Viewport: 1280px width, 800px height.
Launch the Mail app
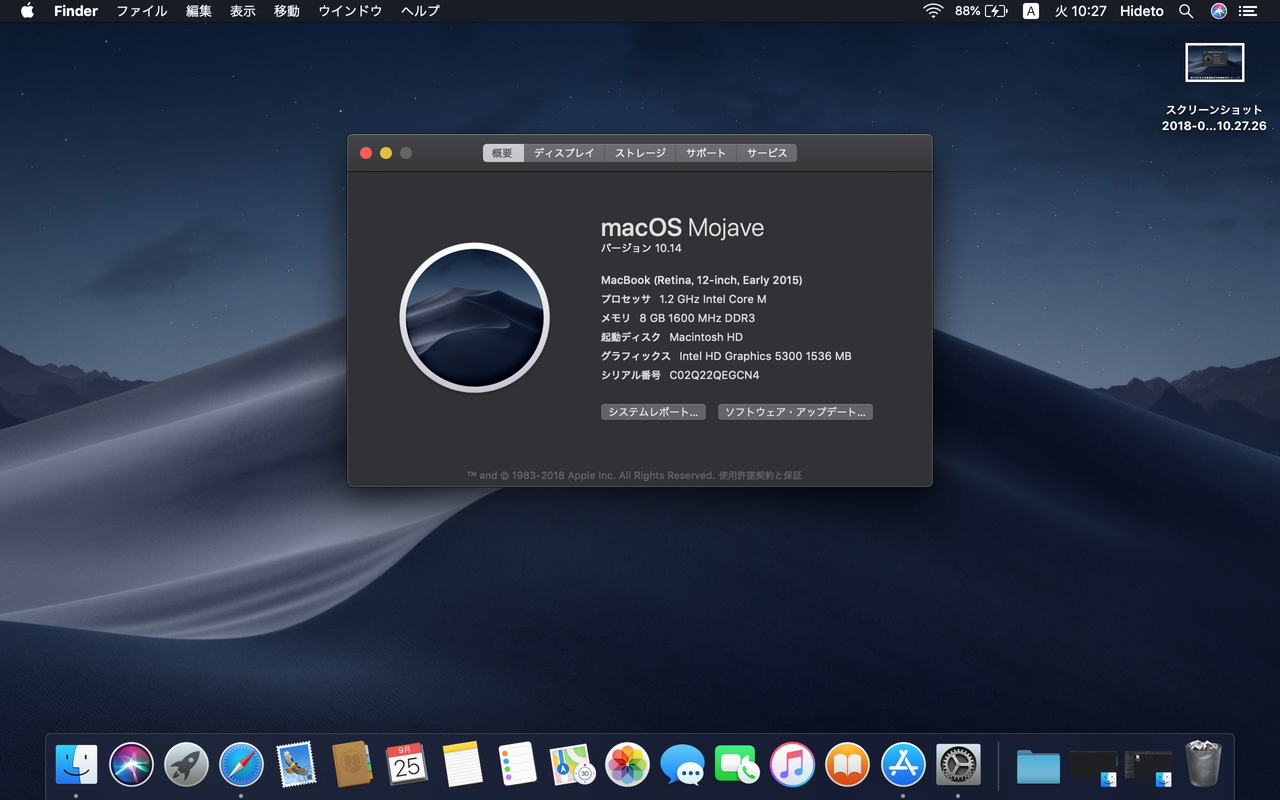click(296, 765)
